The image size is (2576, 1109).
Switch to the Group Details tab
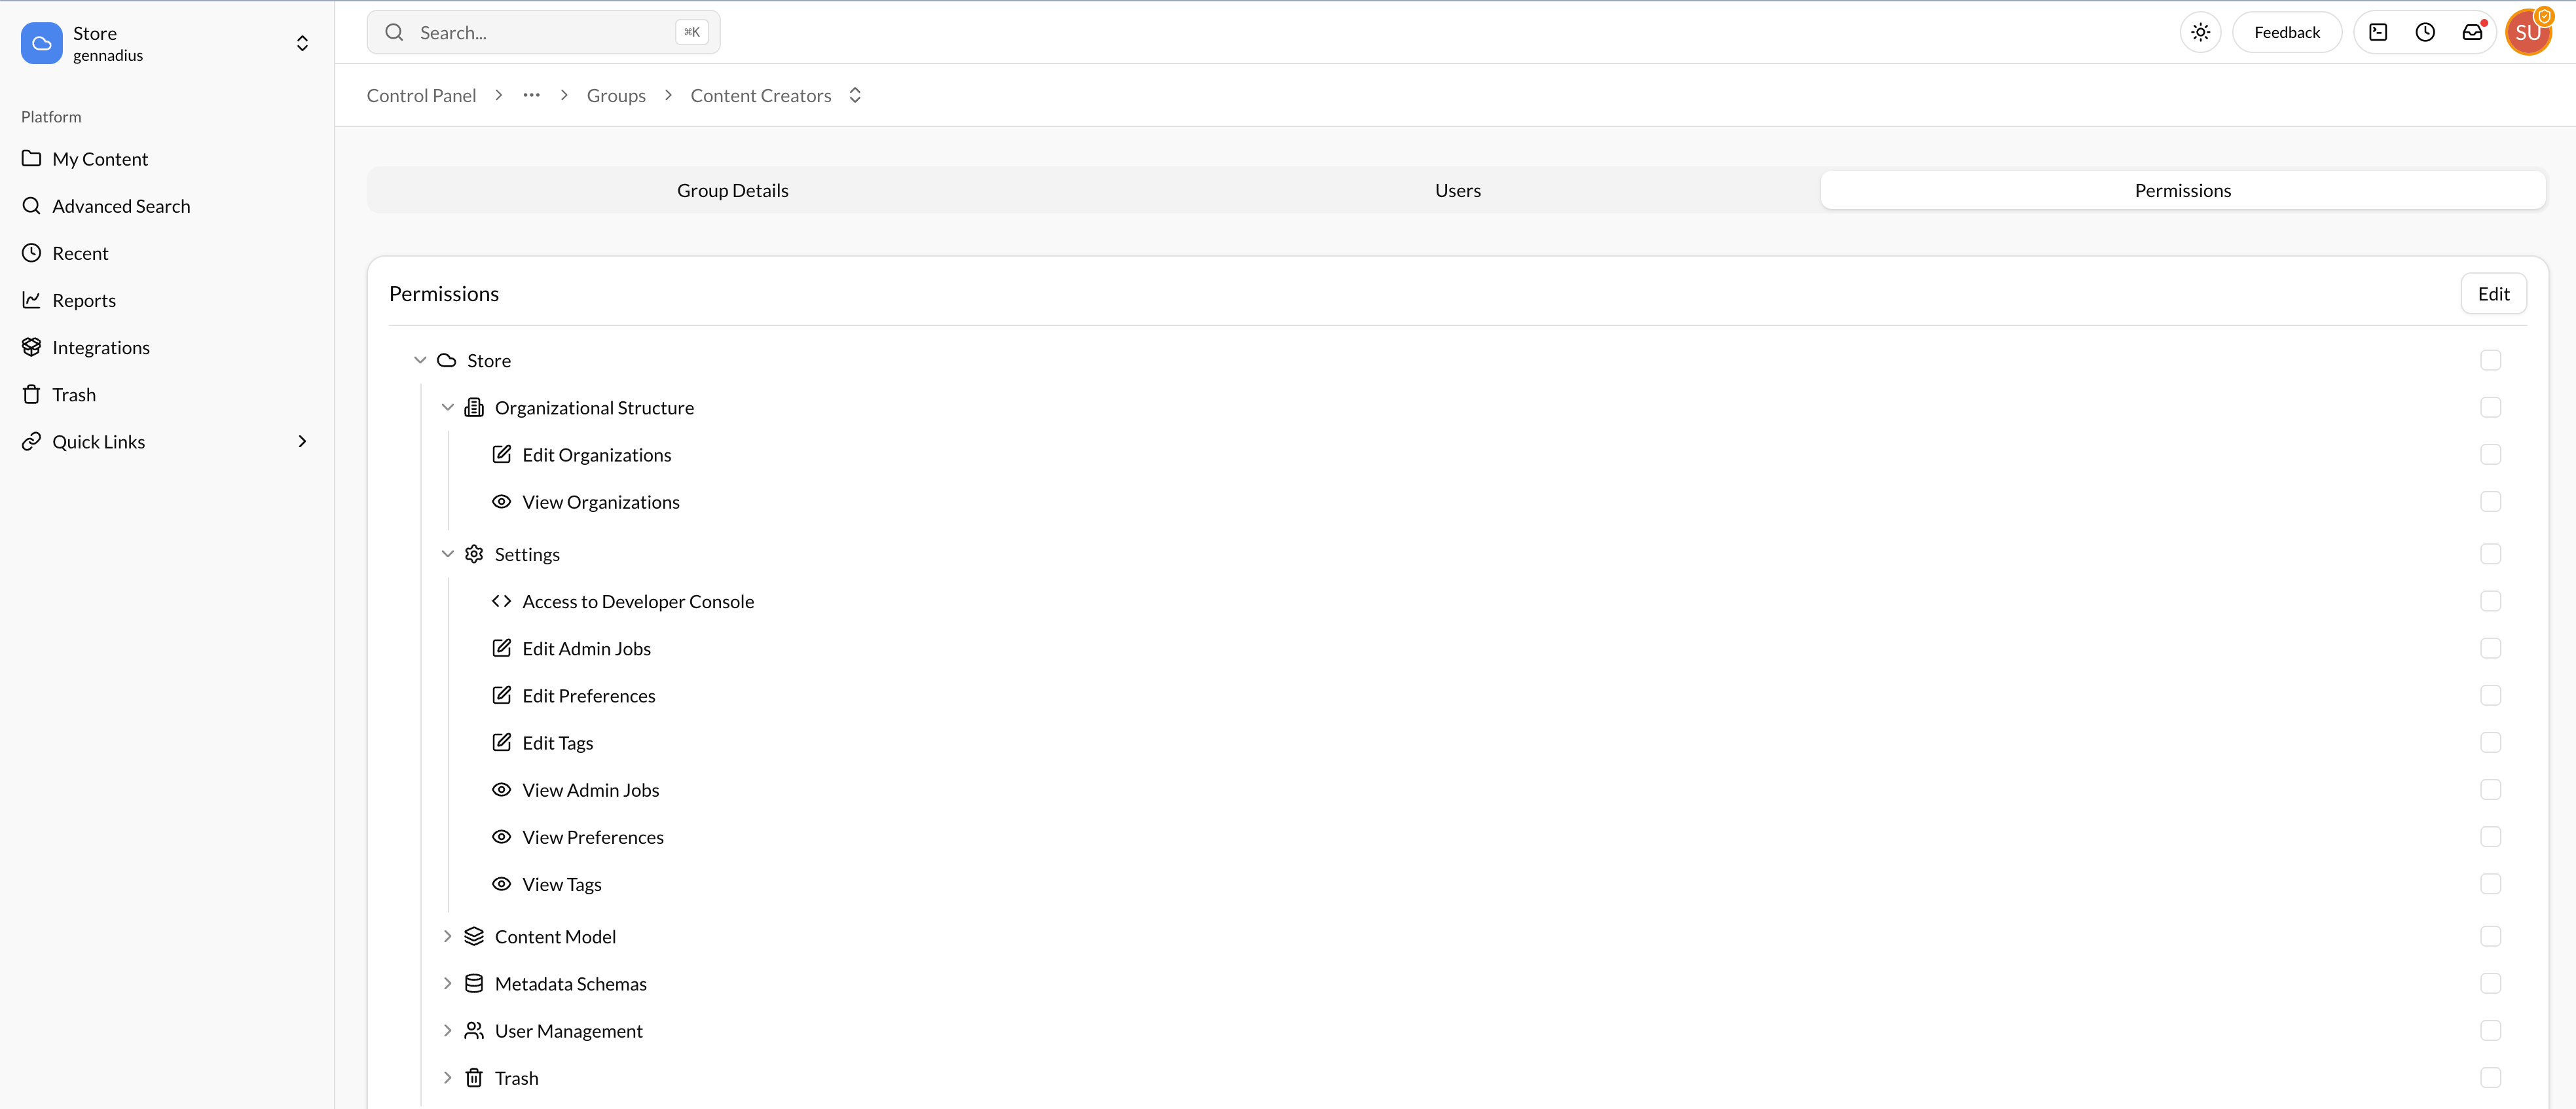point(732,189)
